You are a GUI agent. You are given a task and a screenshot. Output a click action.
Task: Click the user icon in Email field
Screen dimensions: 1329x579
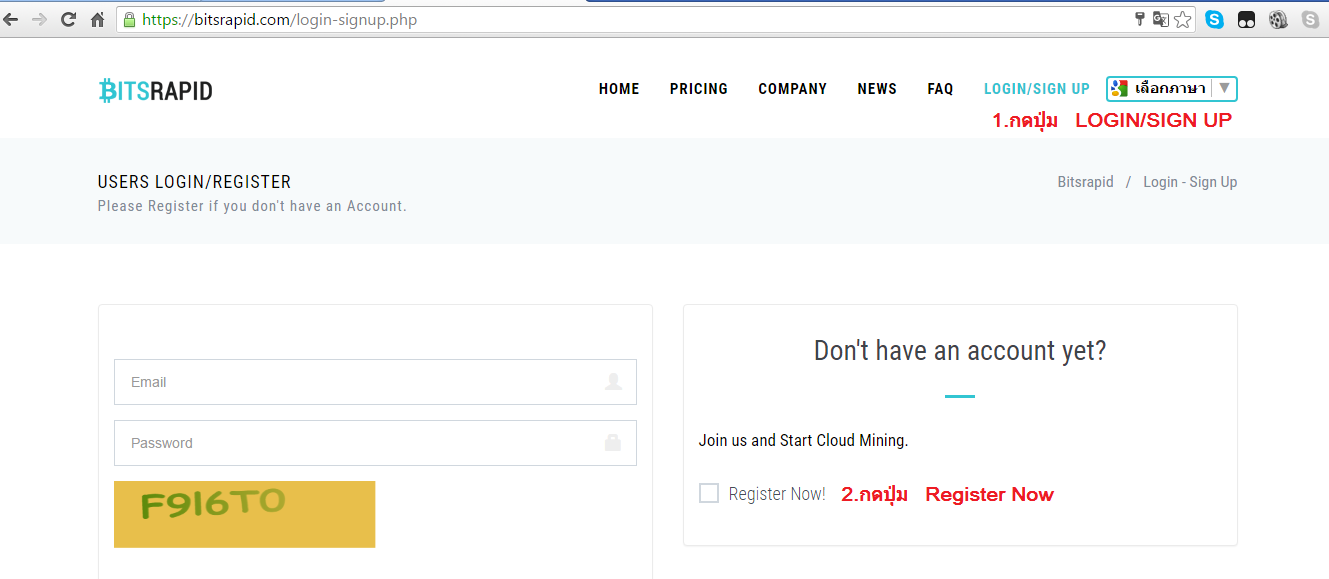613,382
